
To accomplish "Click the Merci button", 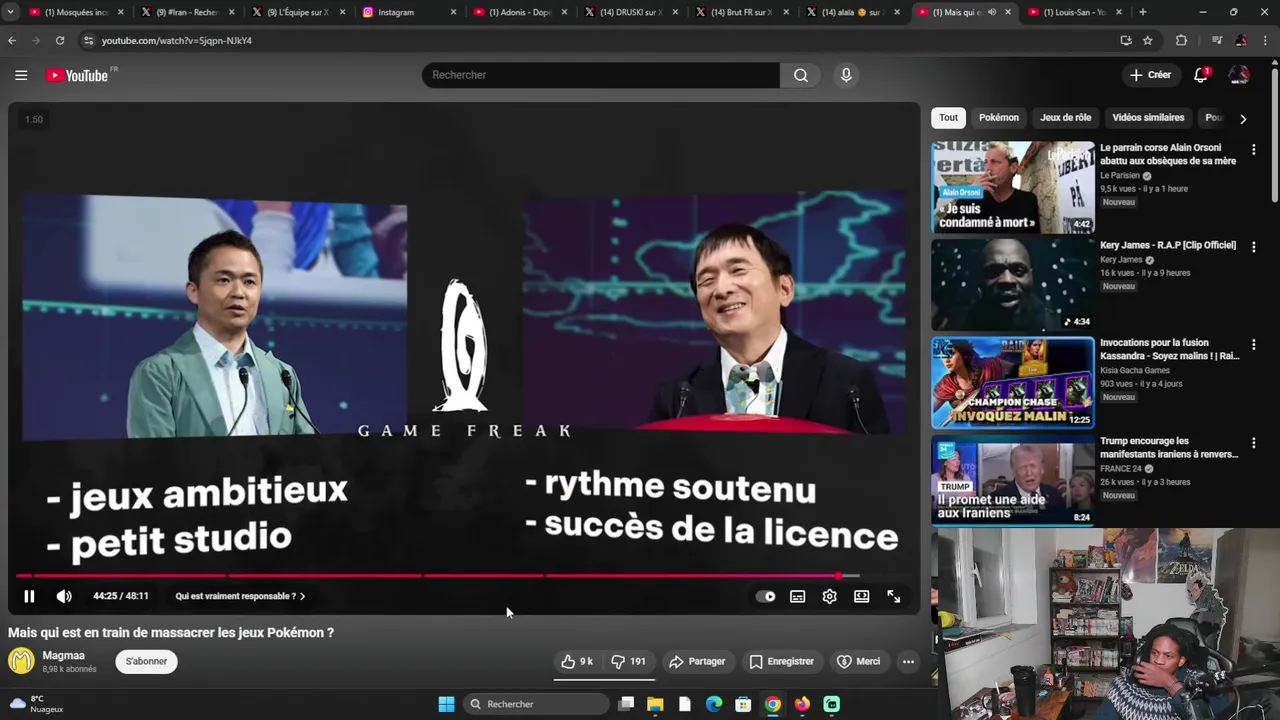I will coord(859,661).
